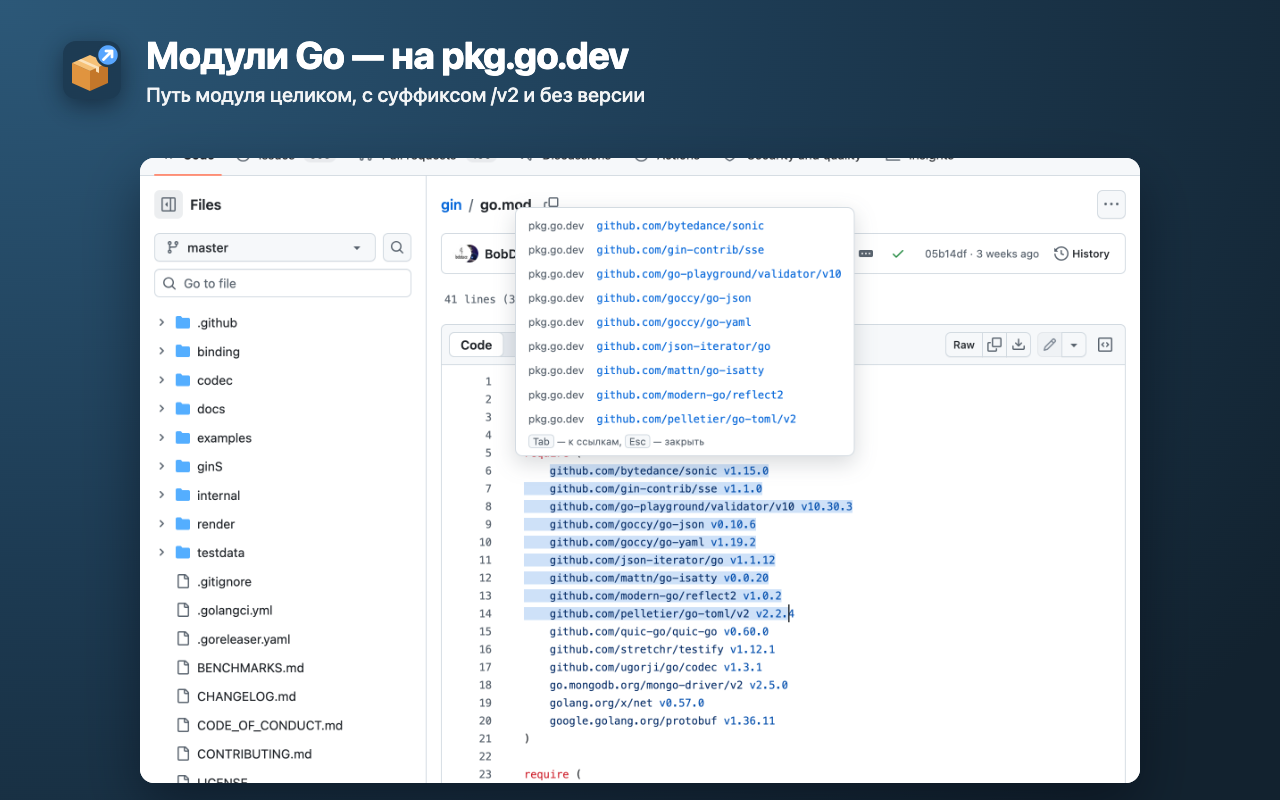Focus the Go to file field
1280x800 pixels.
[283, 284]
